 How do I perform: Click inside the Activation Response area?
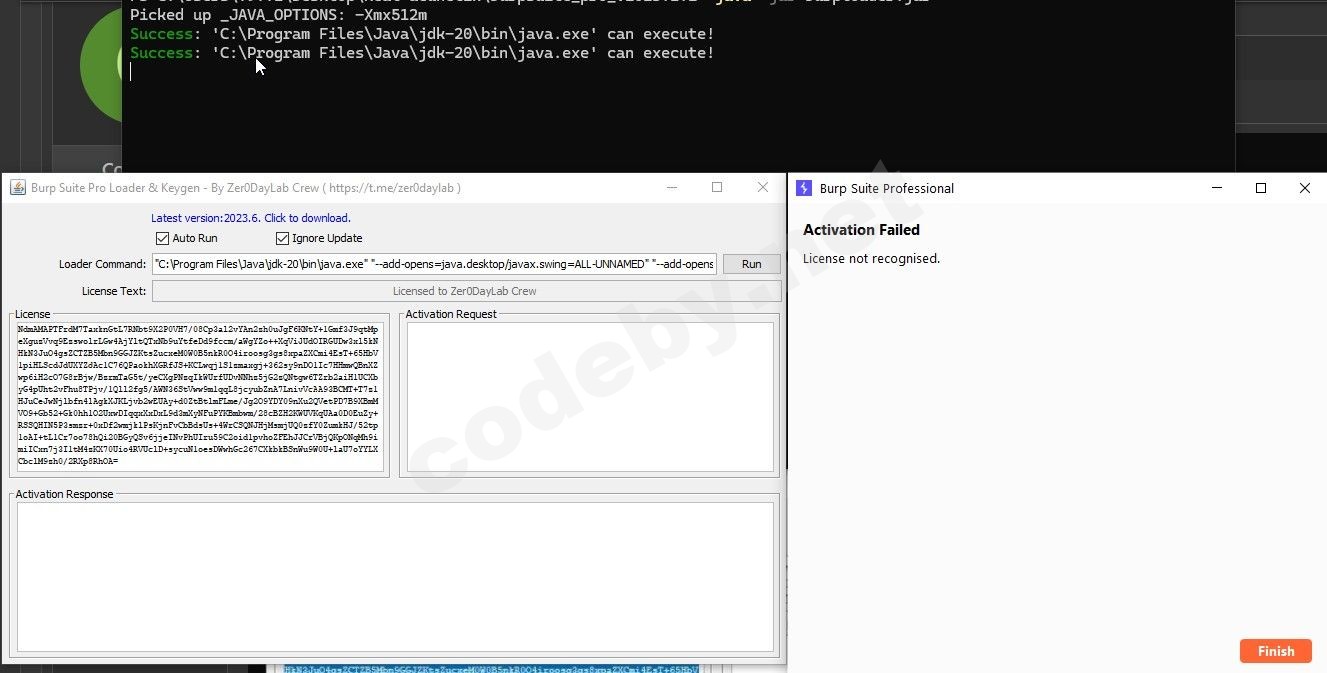click(x=395, y=577)
